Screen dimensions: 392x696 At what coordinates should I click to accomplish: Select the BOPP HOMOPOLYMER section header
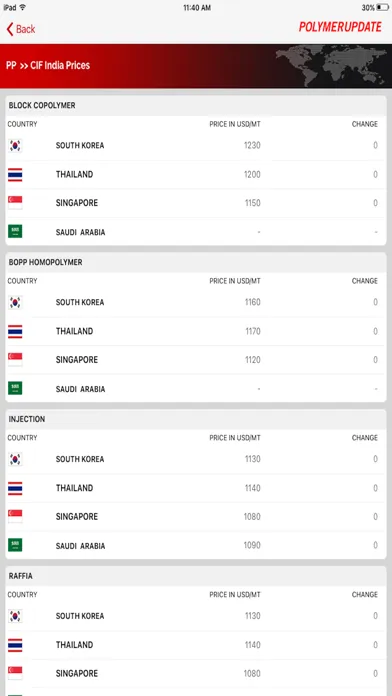[196, 262]
